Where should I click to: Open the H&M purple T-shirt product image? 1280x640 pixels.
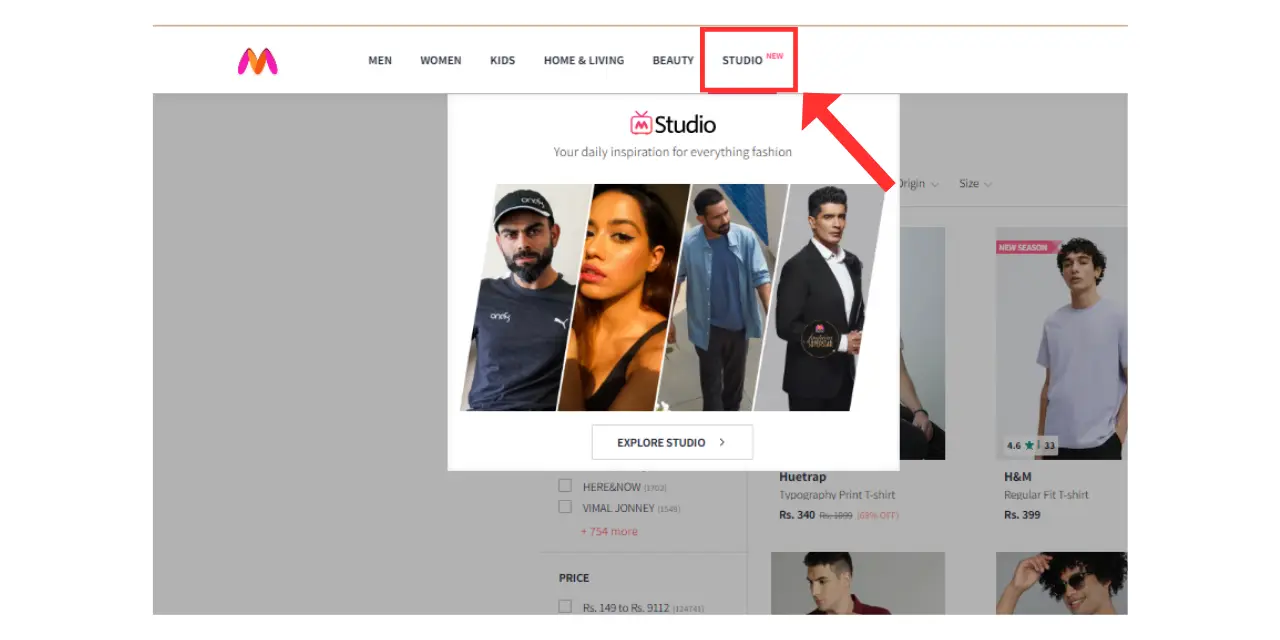coord(1061,343)
